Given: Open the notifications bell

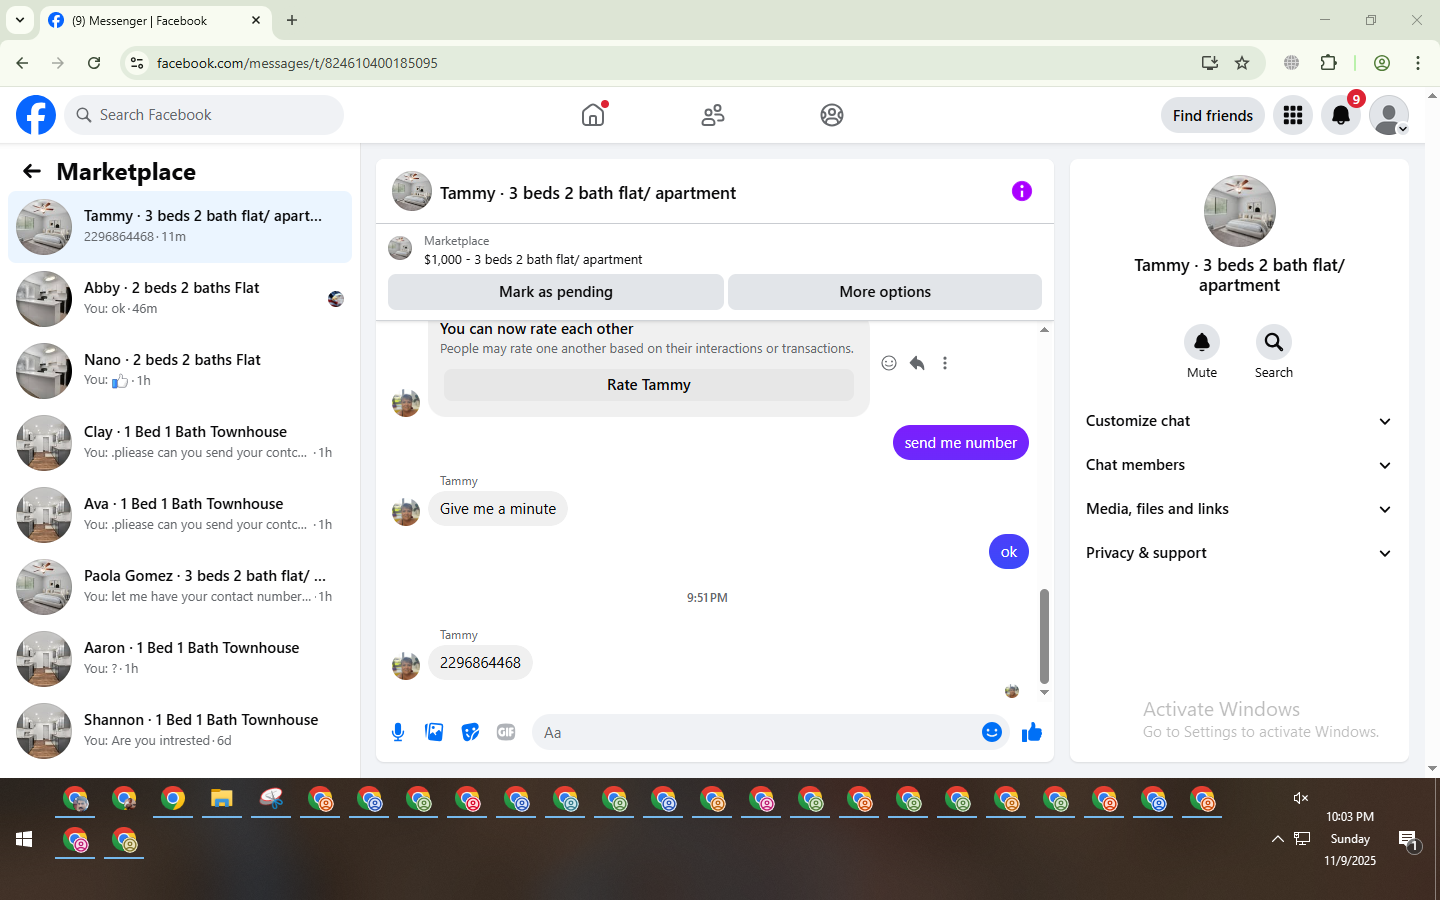Looking at the screenshot, I should pos(1341,115).
